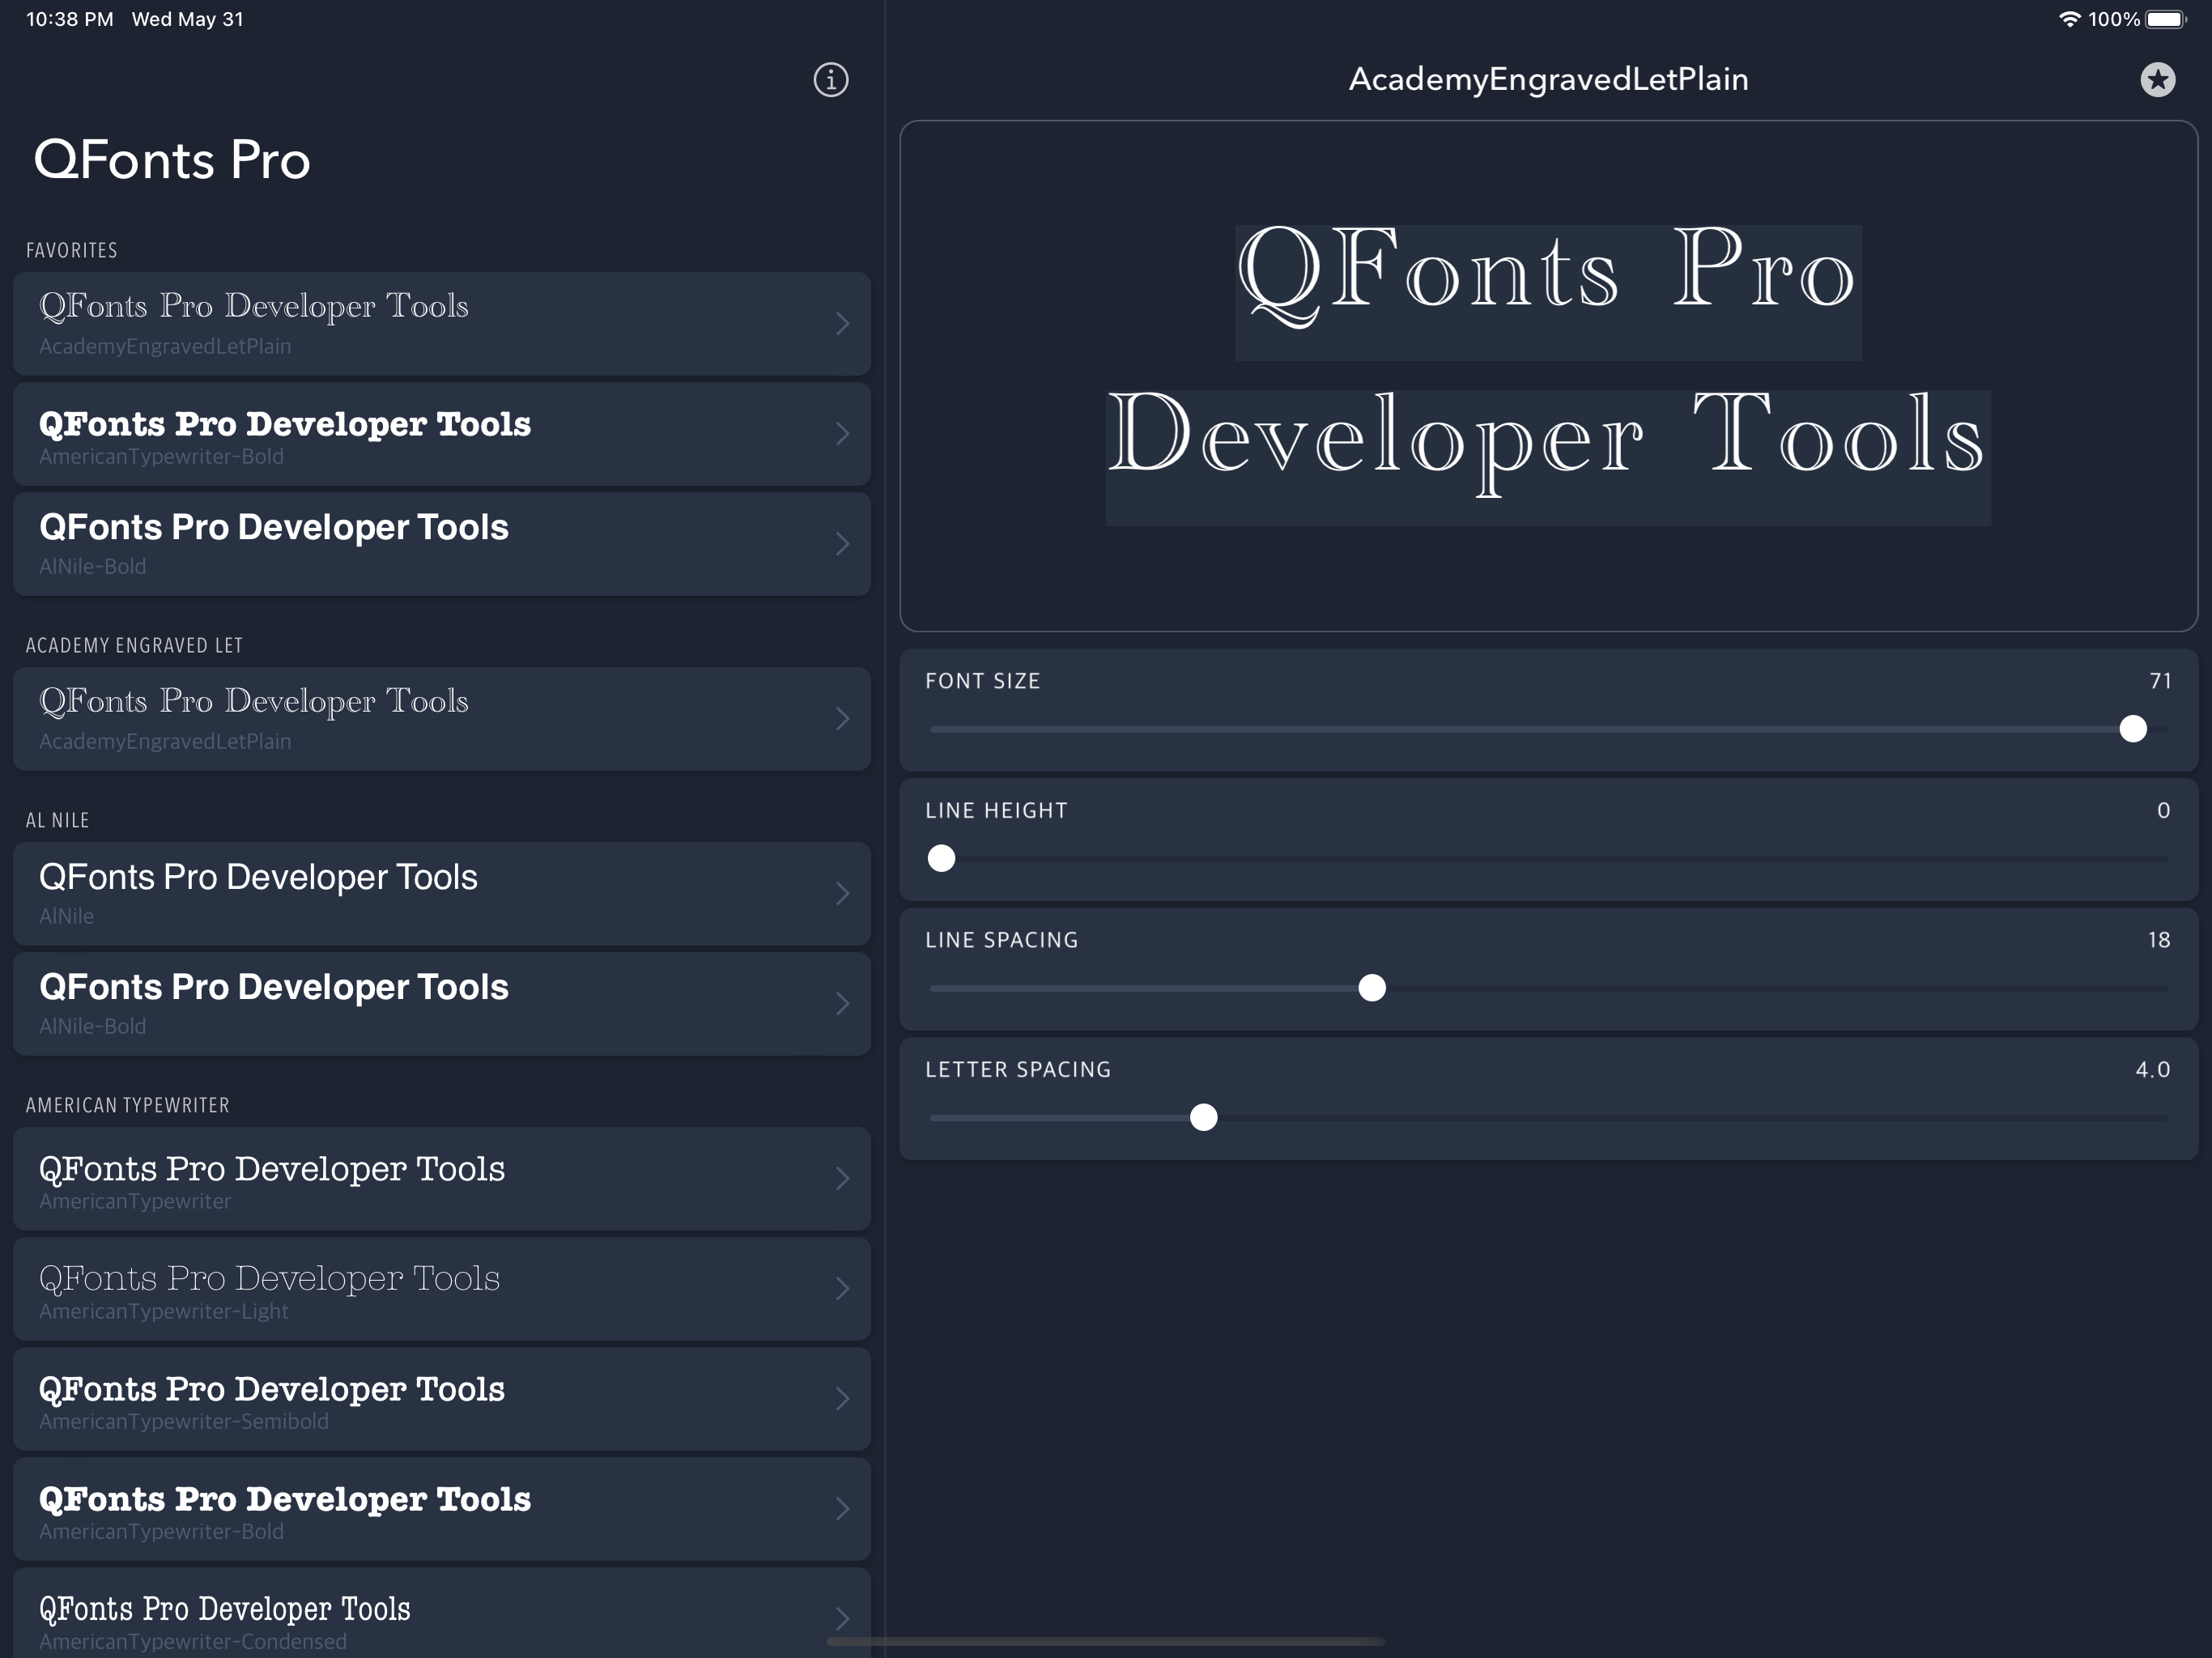
Task: Click the AMERICAN TYPEWRITER section header
Action: click(127, 1106)
